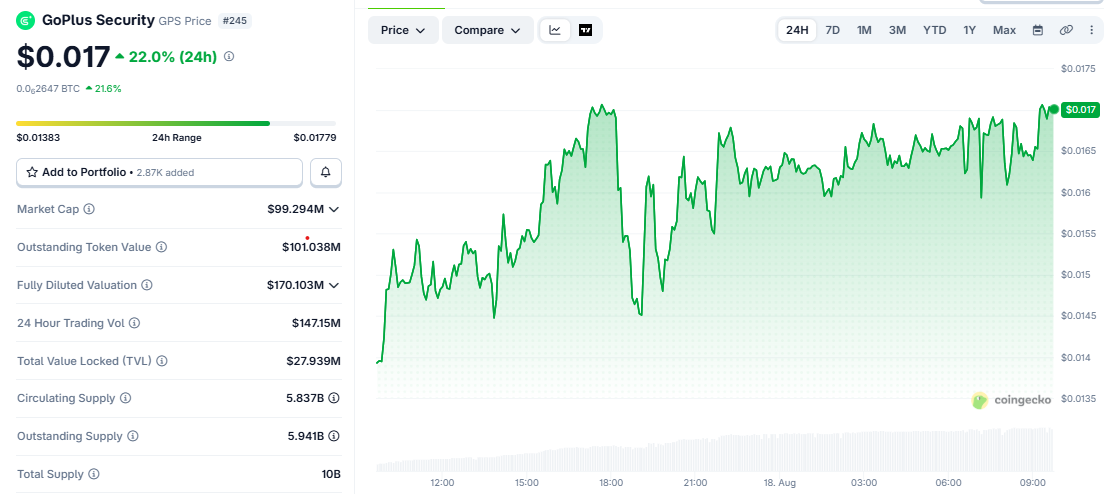Image resolution: width=1105 pixels, height=494 pixels.
Task: Switch to line chart view icon
Action: (x=555, y=30)
